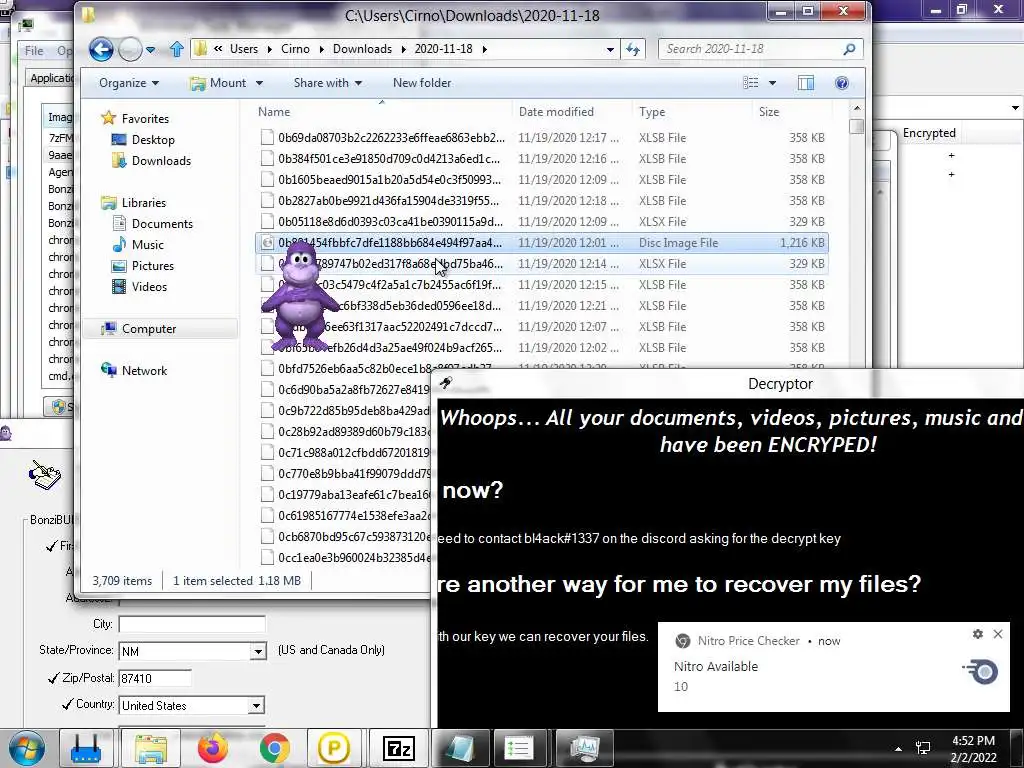Click the up-folder arrow icon
Screen dimensions: 1024x768
coord(176,49)
